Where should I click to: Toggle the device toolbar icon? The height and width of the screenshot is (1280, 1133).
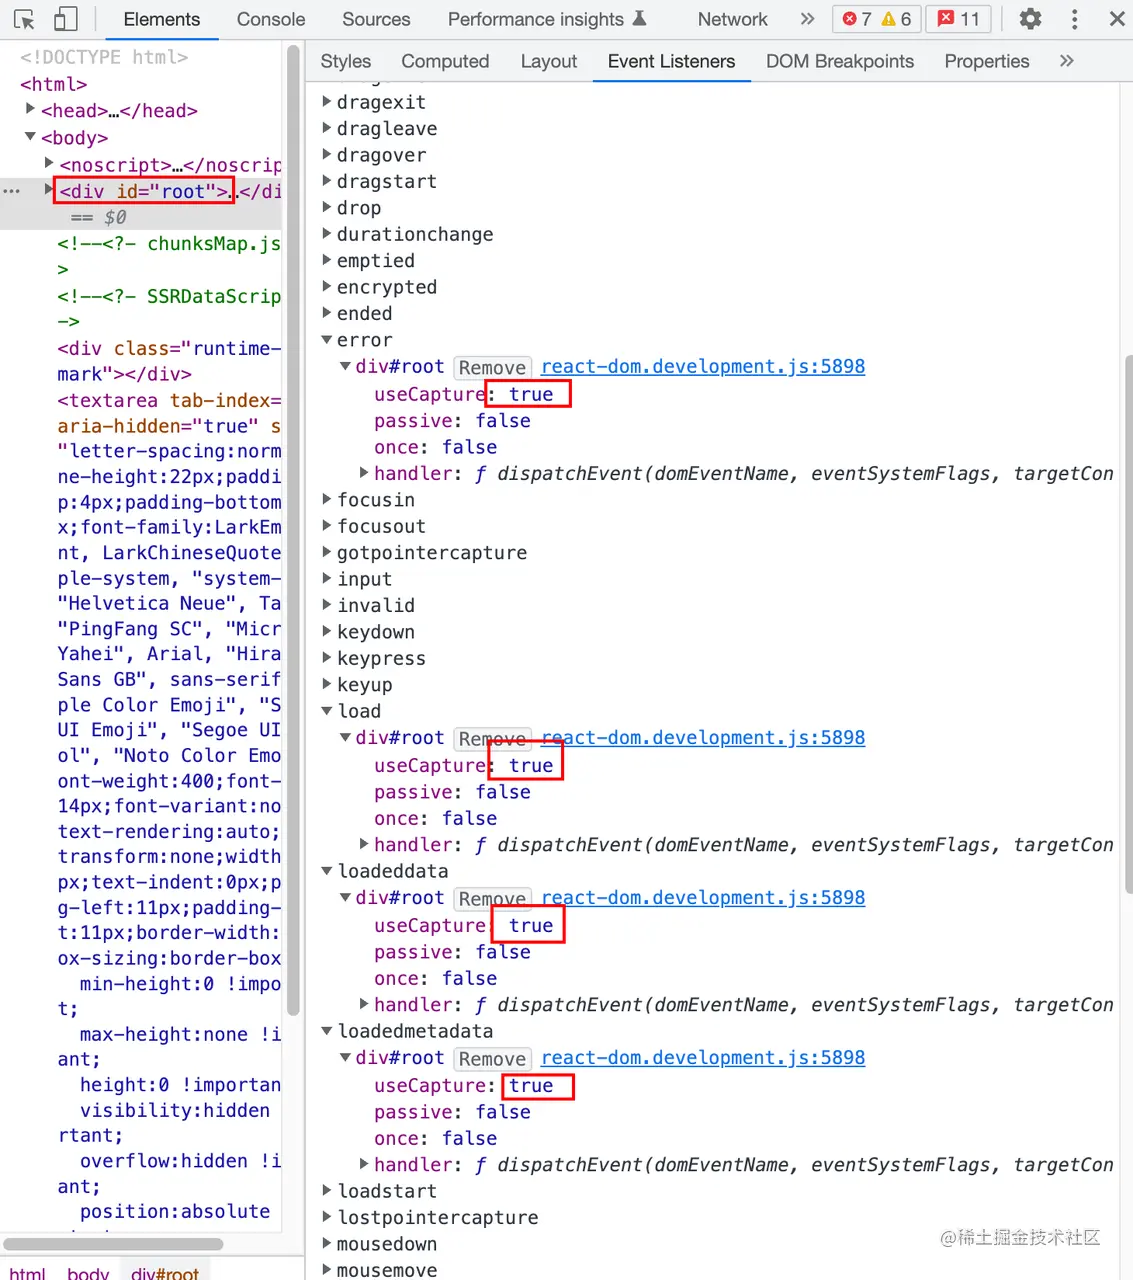click(x=65, y=19)
